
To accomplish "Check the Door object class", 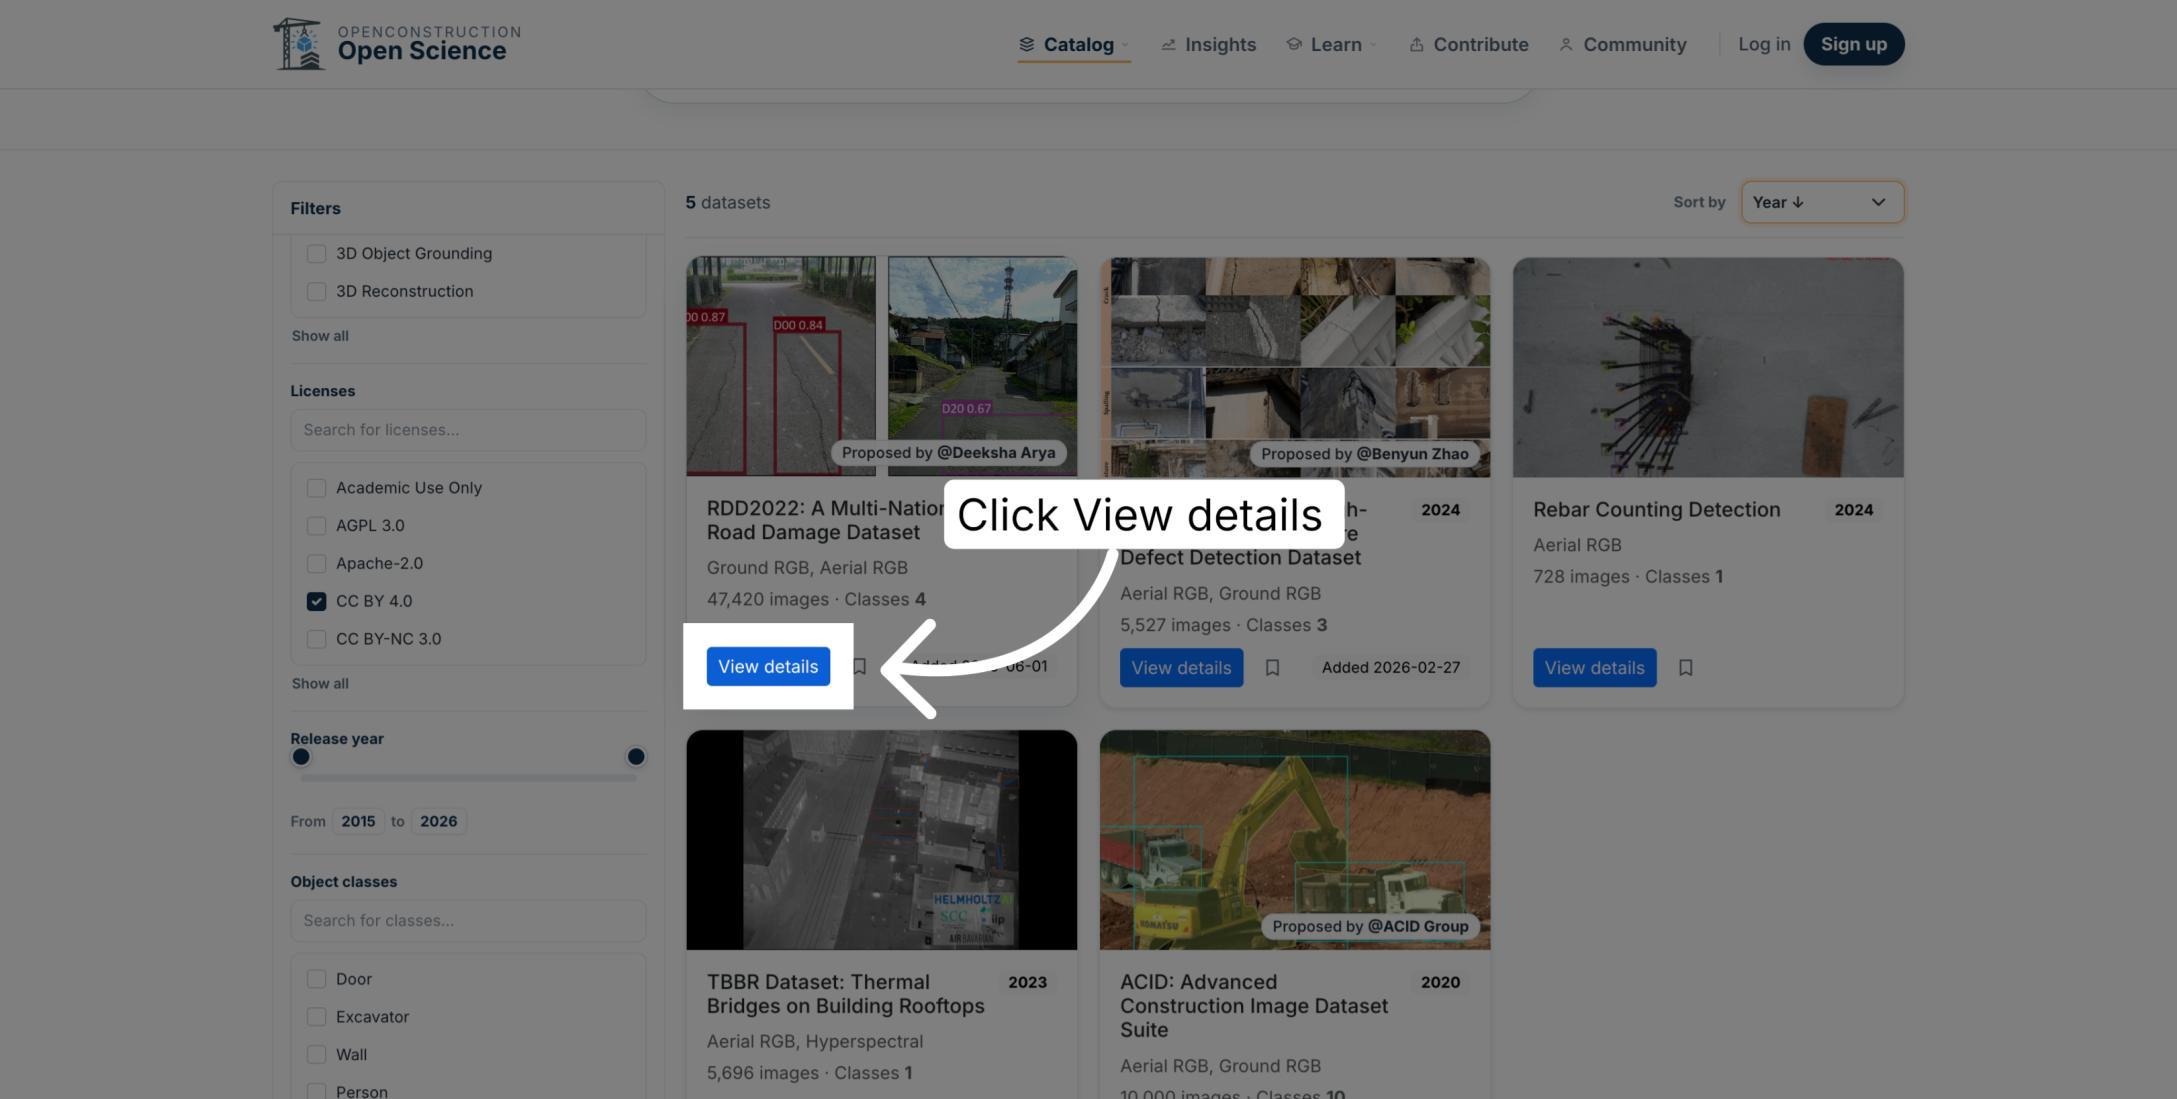I will tap(316, 979).
